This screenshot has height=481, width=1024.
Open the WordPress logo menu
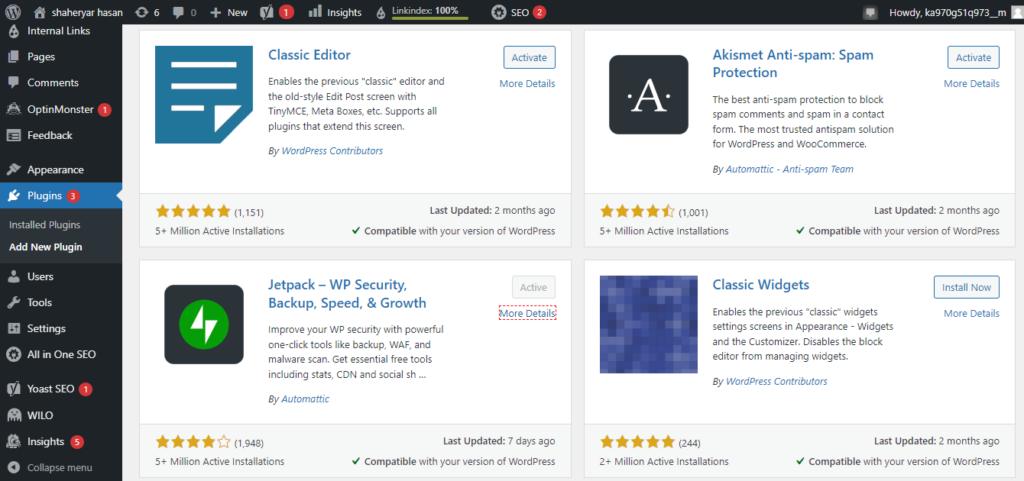tap(13, 12)
